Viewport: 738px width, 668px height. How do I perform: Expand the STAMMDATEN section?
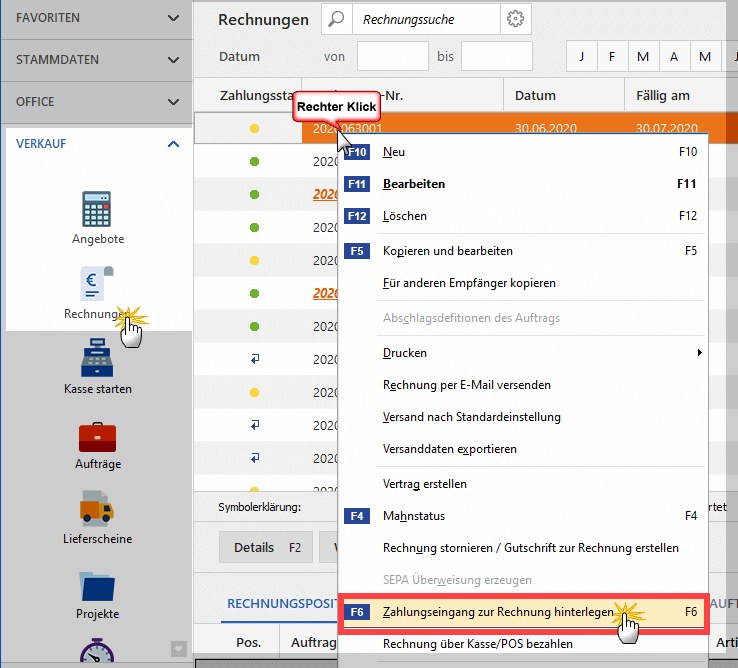97,60
